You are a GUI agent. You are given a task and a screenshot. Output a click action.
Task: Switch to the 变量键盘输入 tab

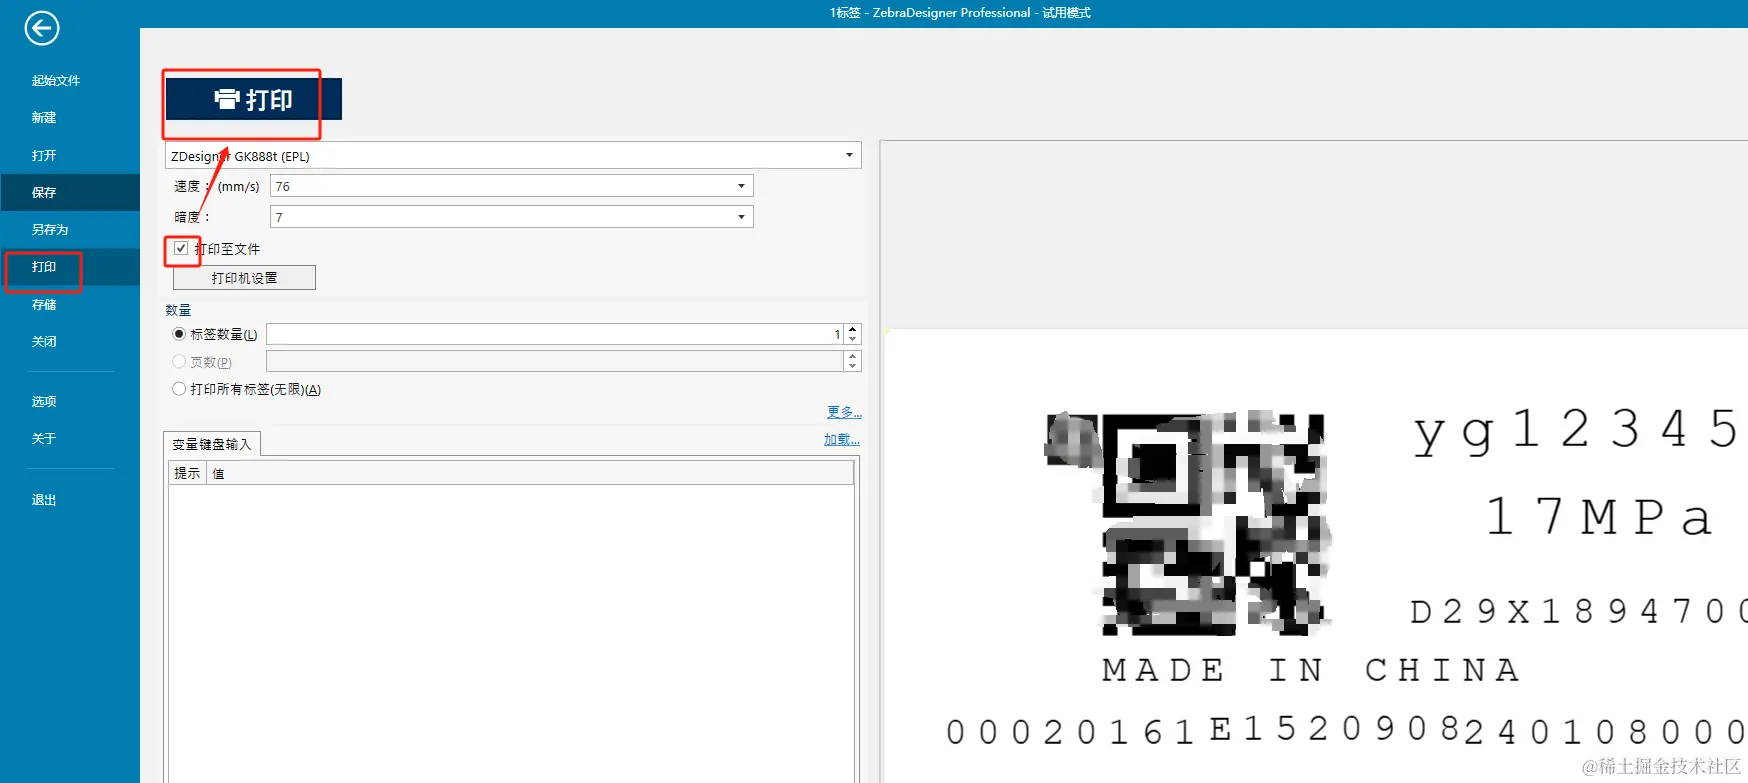point(212,444)
